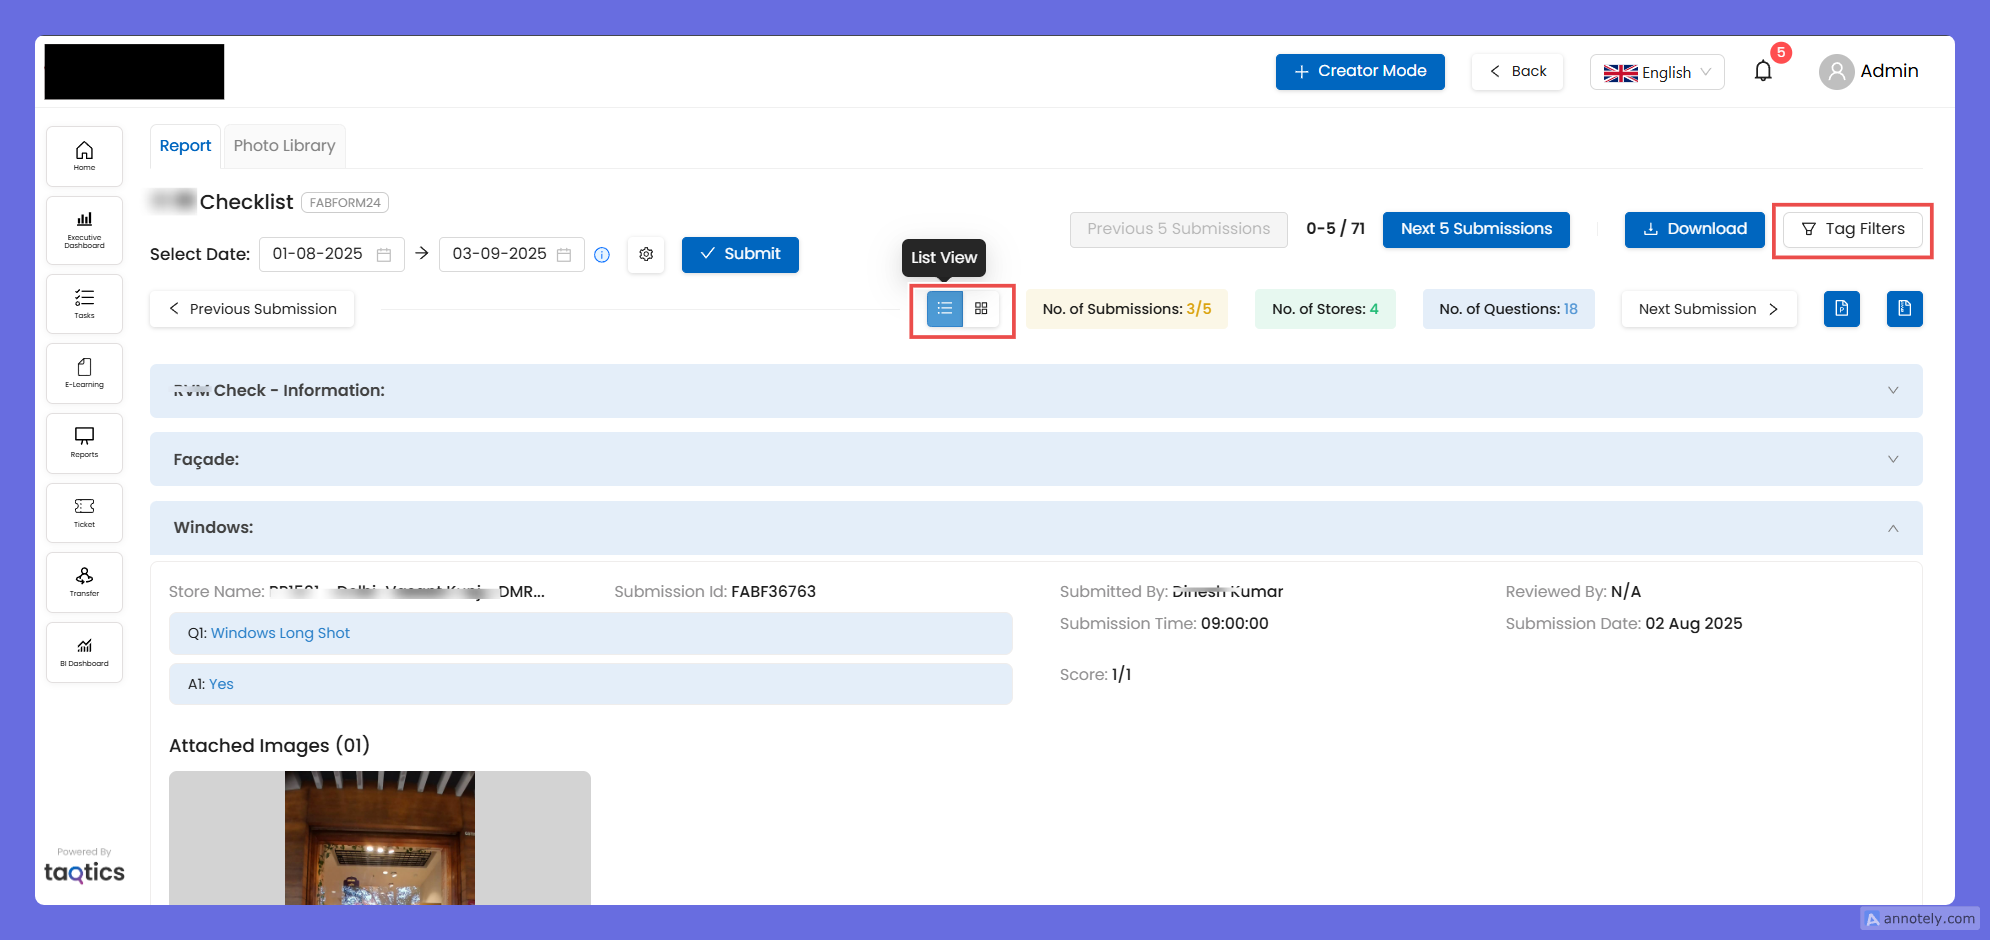The height and width of the screenshot is (940, 1990).
Task: Switch to List View
Action: (x=945, y=309)
